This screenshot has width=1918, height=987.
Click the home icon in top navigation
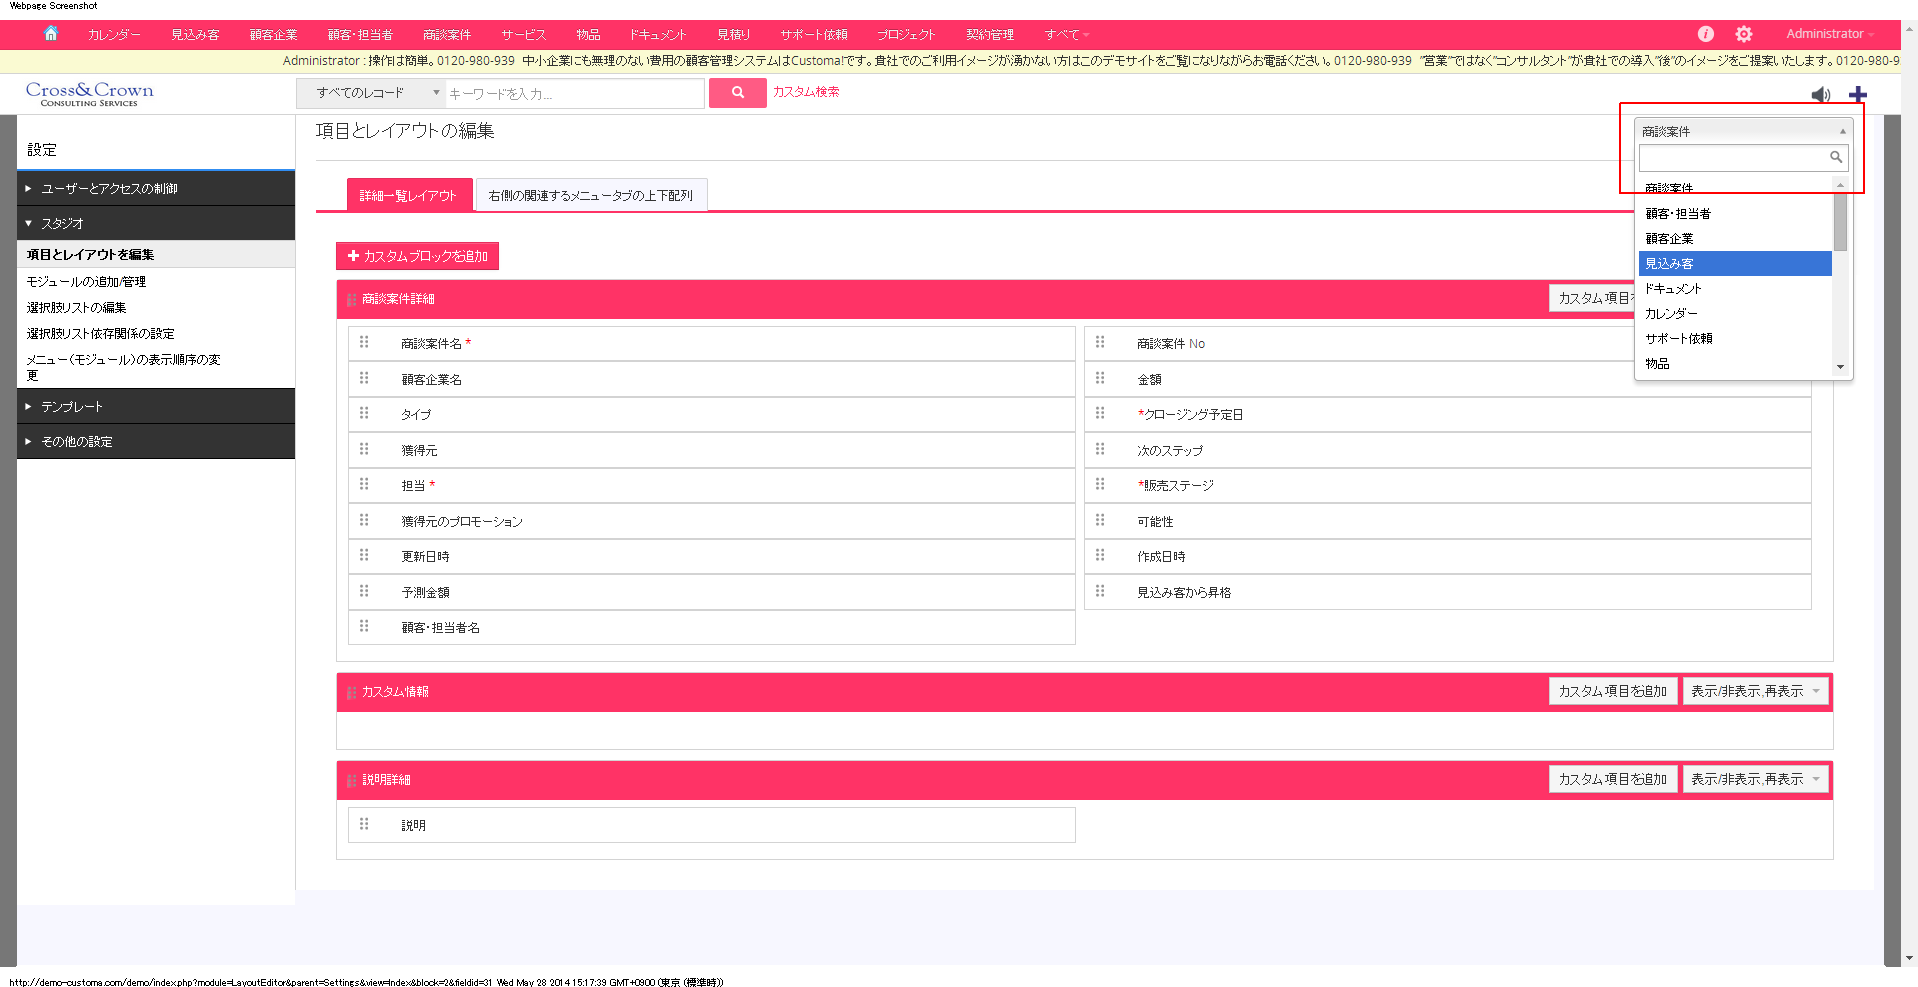click(51, 34)
